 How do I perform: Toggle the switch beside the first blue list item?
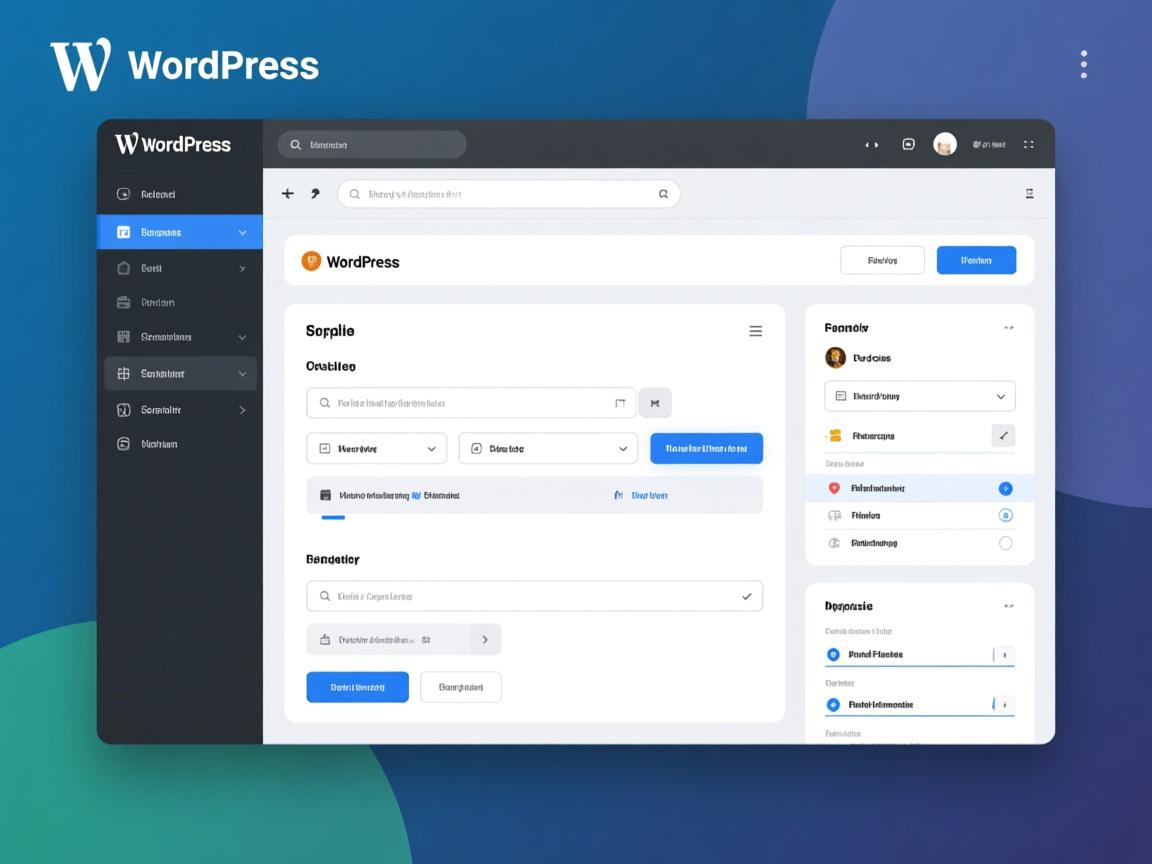click(1004, 488)
